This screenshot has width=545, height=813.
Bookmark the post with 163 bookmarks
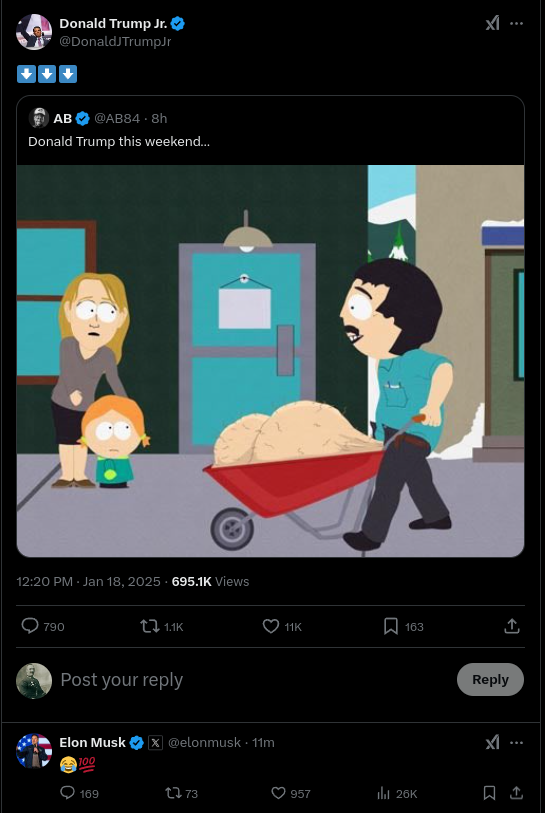(390, 626)
